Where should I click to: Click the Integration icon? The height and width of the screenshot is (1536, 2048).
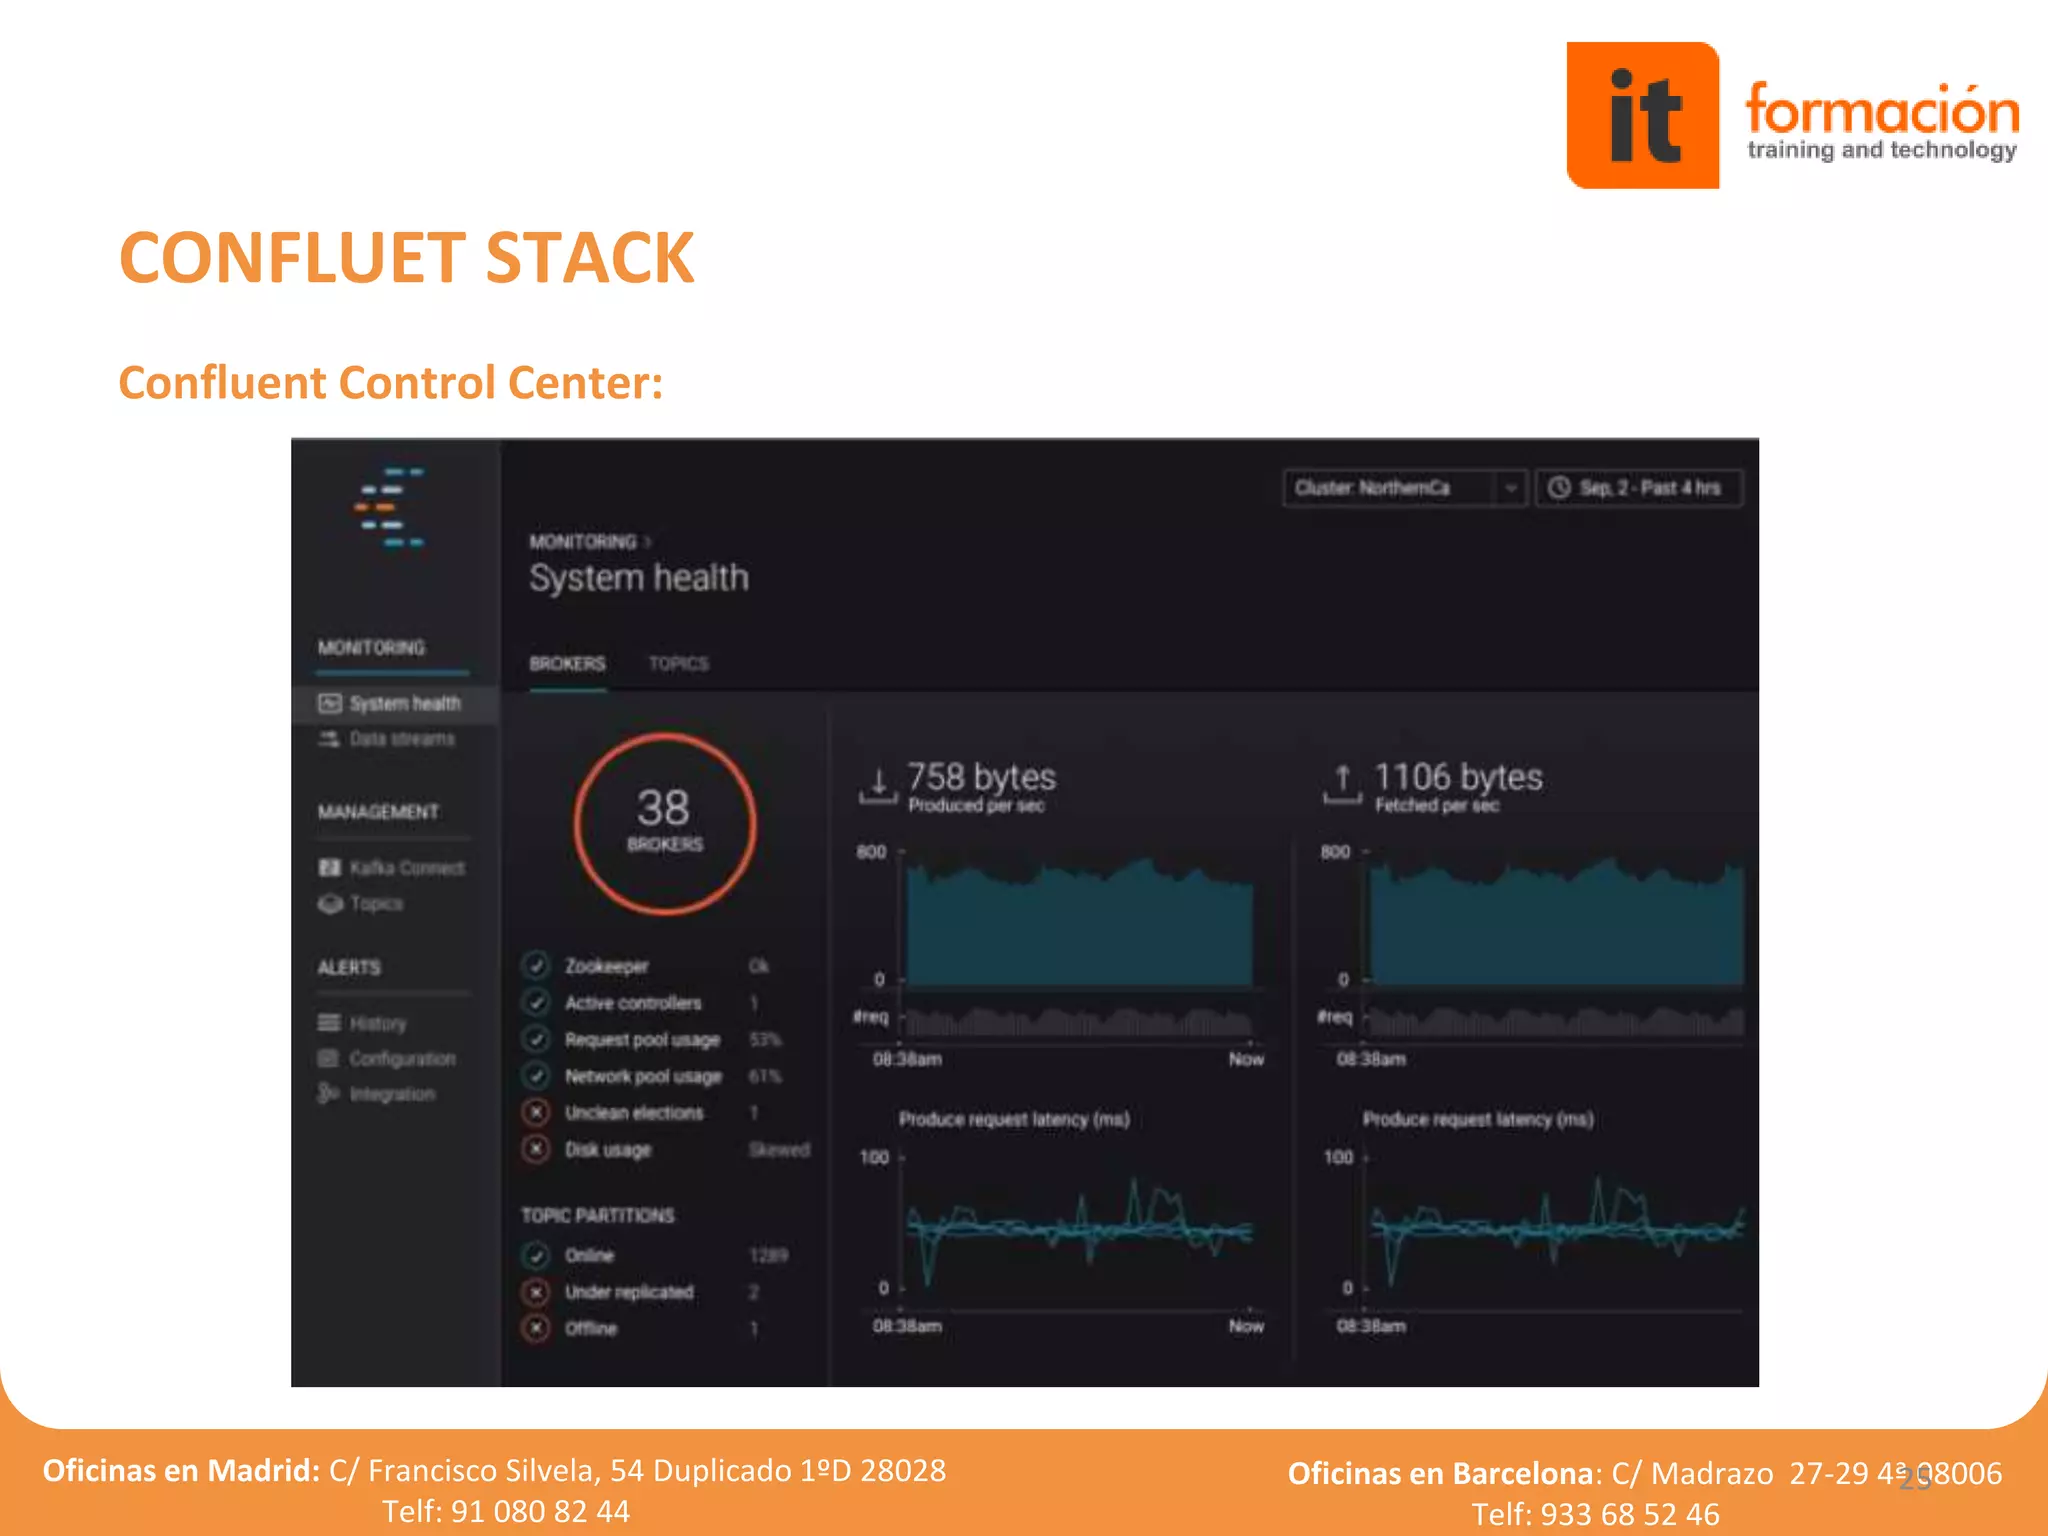tap(327, 1093)
